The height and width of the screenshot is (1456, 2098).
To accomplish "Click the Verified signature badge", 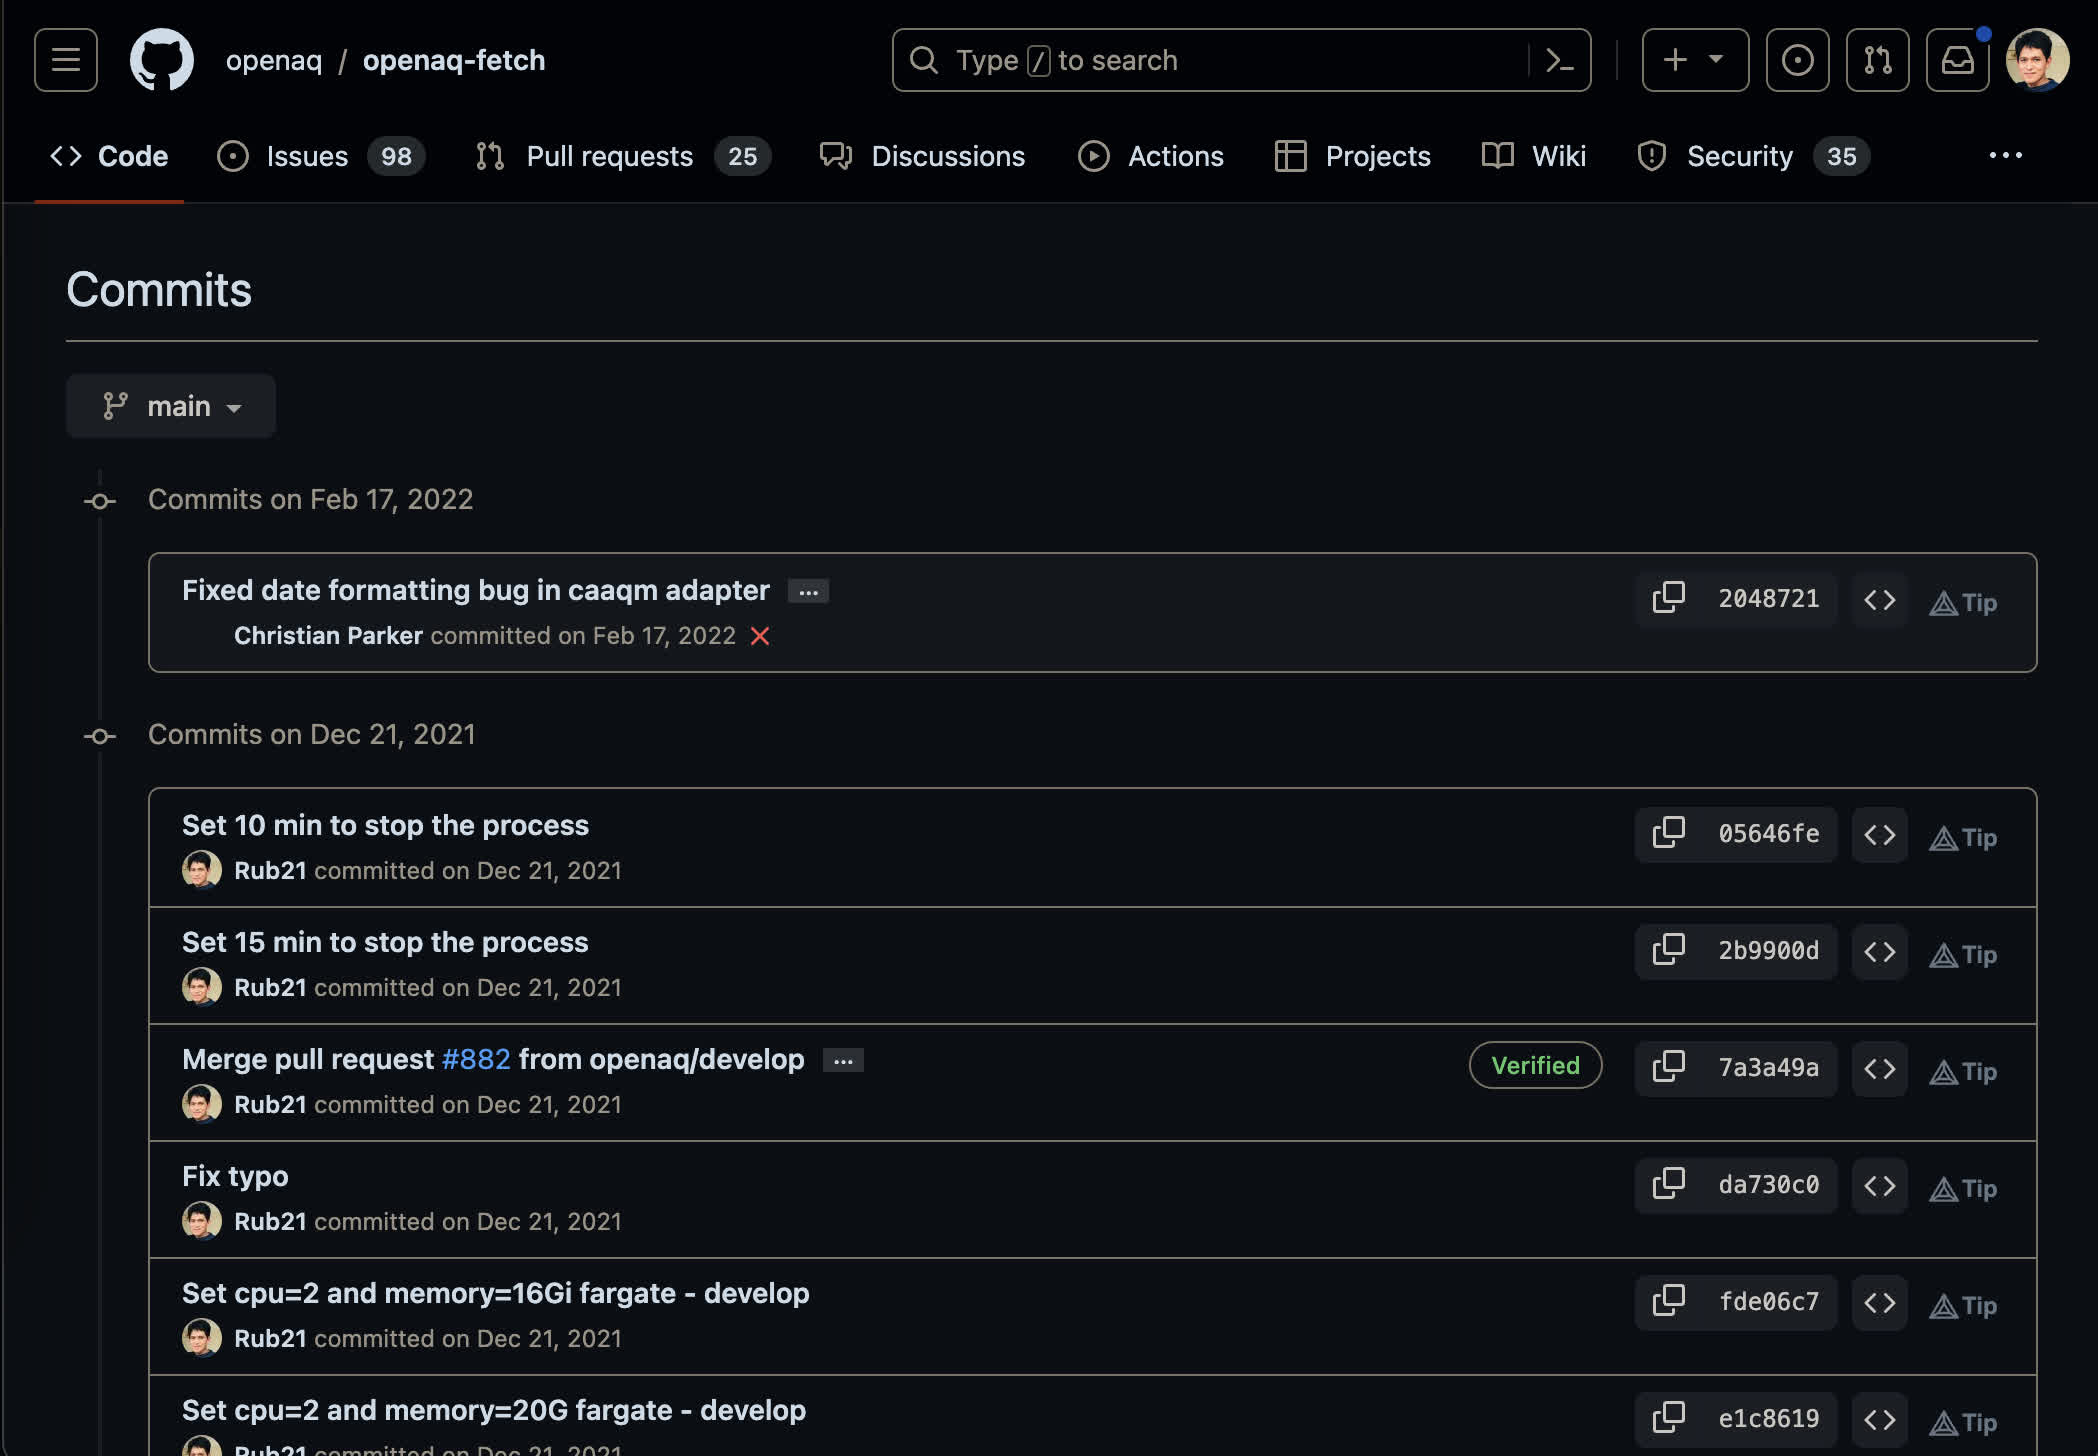I will (x=1536, y=1066).
